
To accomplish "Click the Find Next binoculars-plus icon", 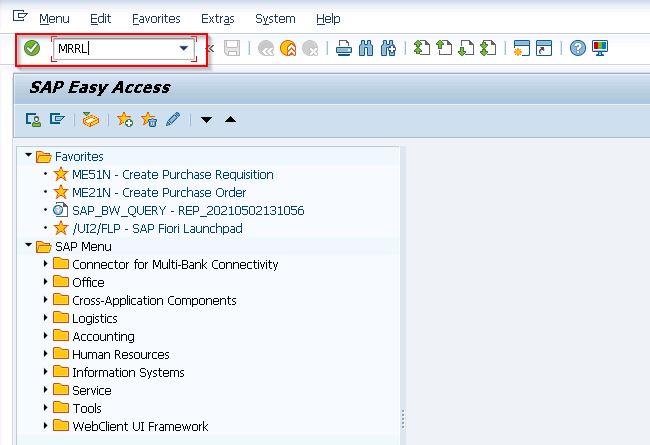I will pyautogui.click(x=388, y=49).
